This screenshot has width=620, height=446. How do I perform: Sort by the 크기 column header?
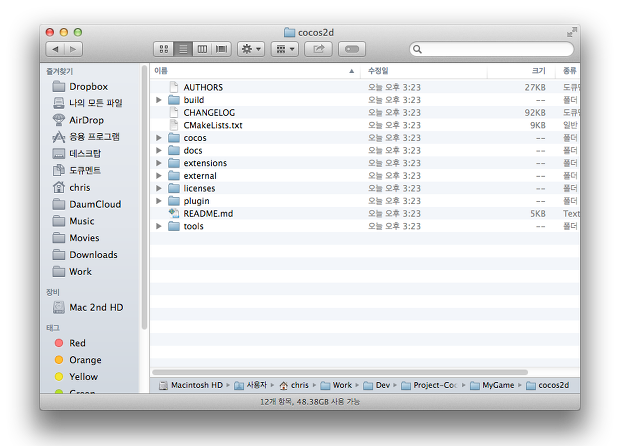[521, 71]
